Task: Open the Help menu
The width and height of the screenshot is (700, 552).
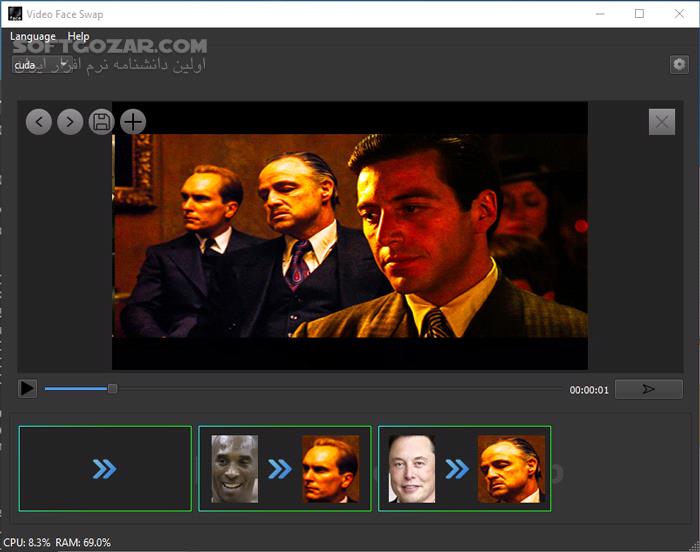Action: point(79,36)
